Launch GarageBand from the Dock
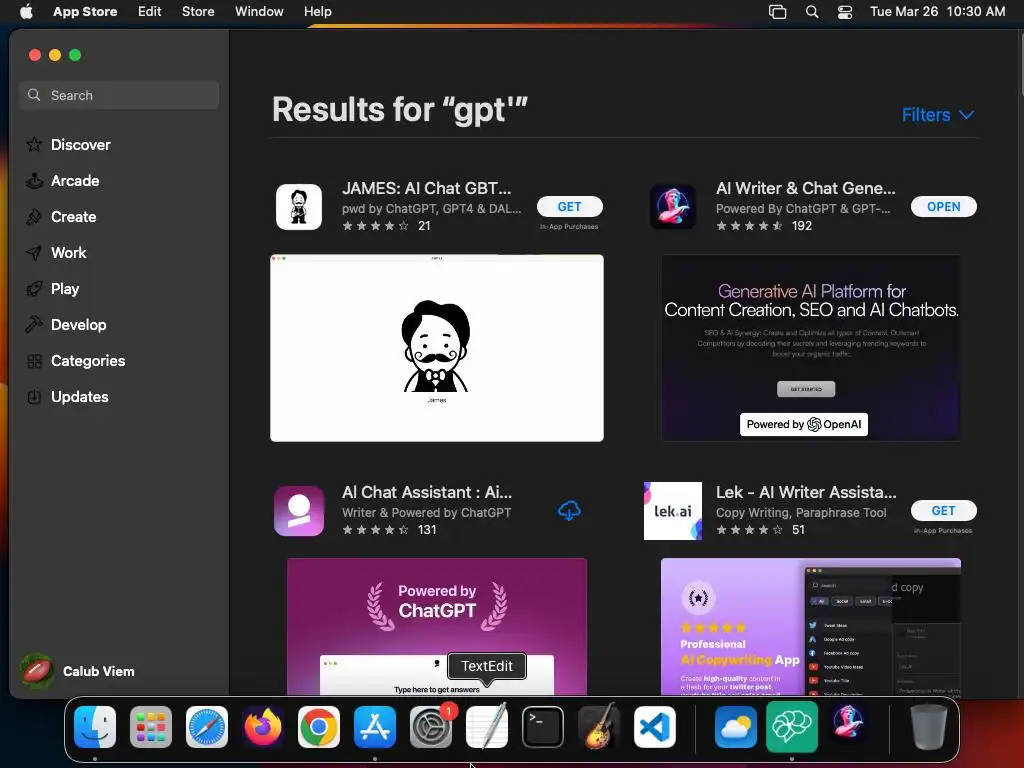 click(599, 726)
